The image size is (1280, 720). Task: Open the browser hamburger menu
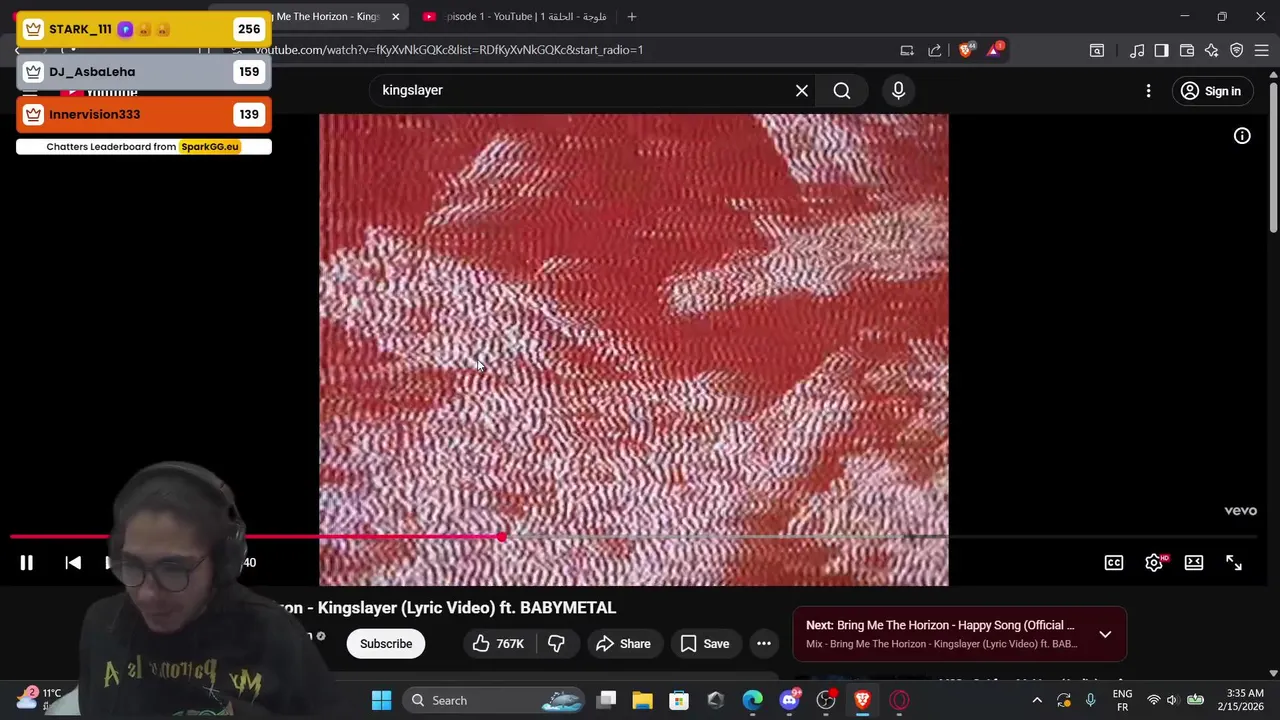coord(1261,50)
